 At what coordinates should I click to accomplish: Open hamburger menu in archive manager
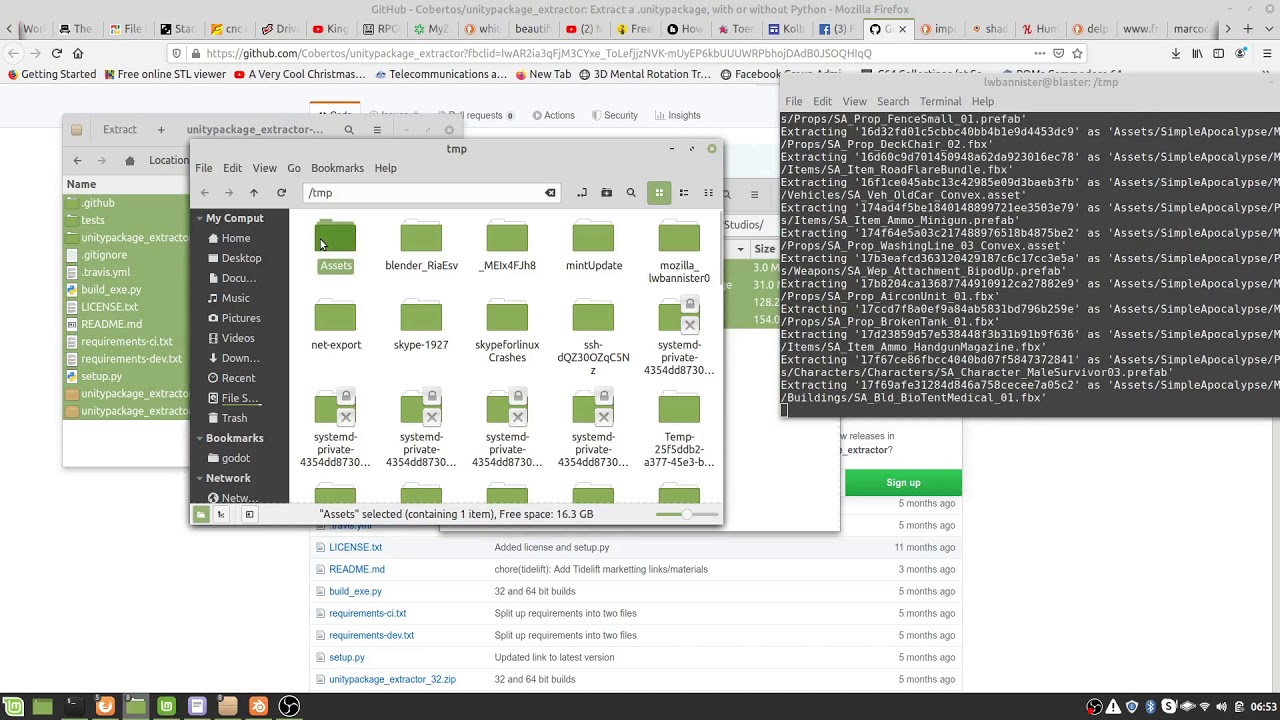(x=377, y=129)
